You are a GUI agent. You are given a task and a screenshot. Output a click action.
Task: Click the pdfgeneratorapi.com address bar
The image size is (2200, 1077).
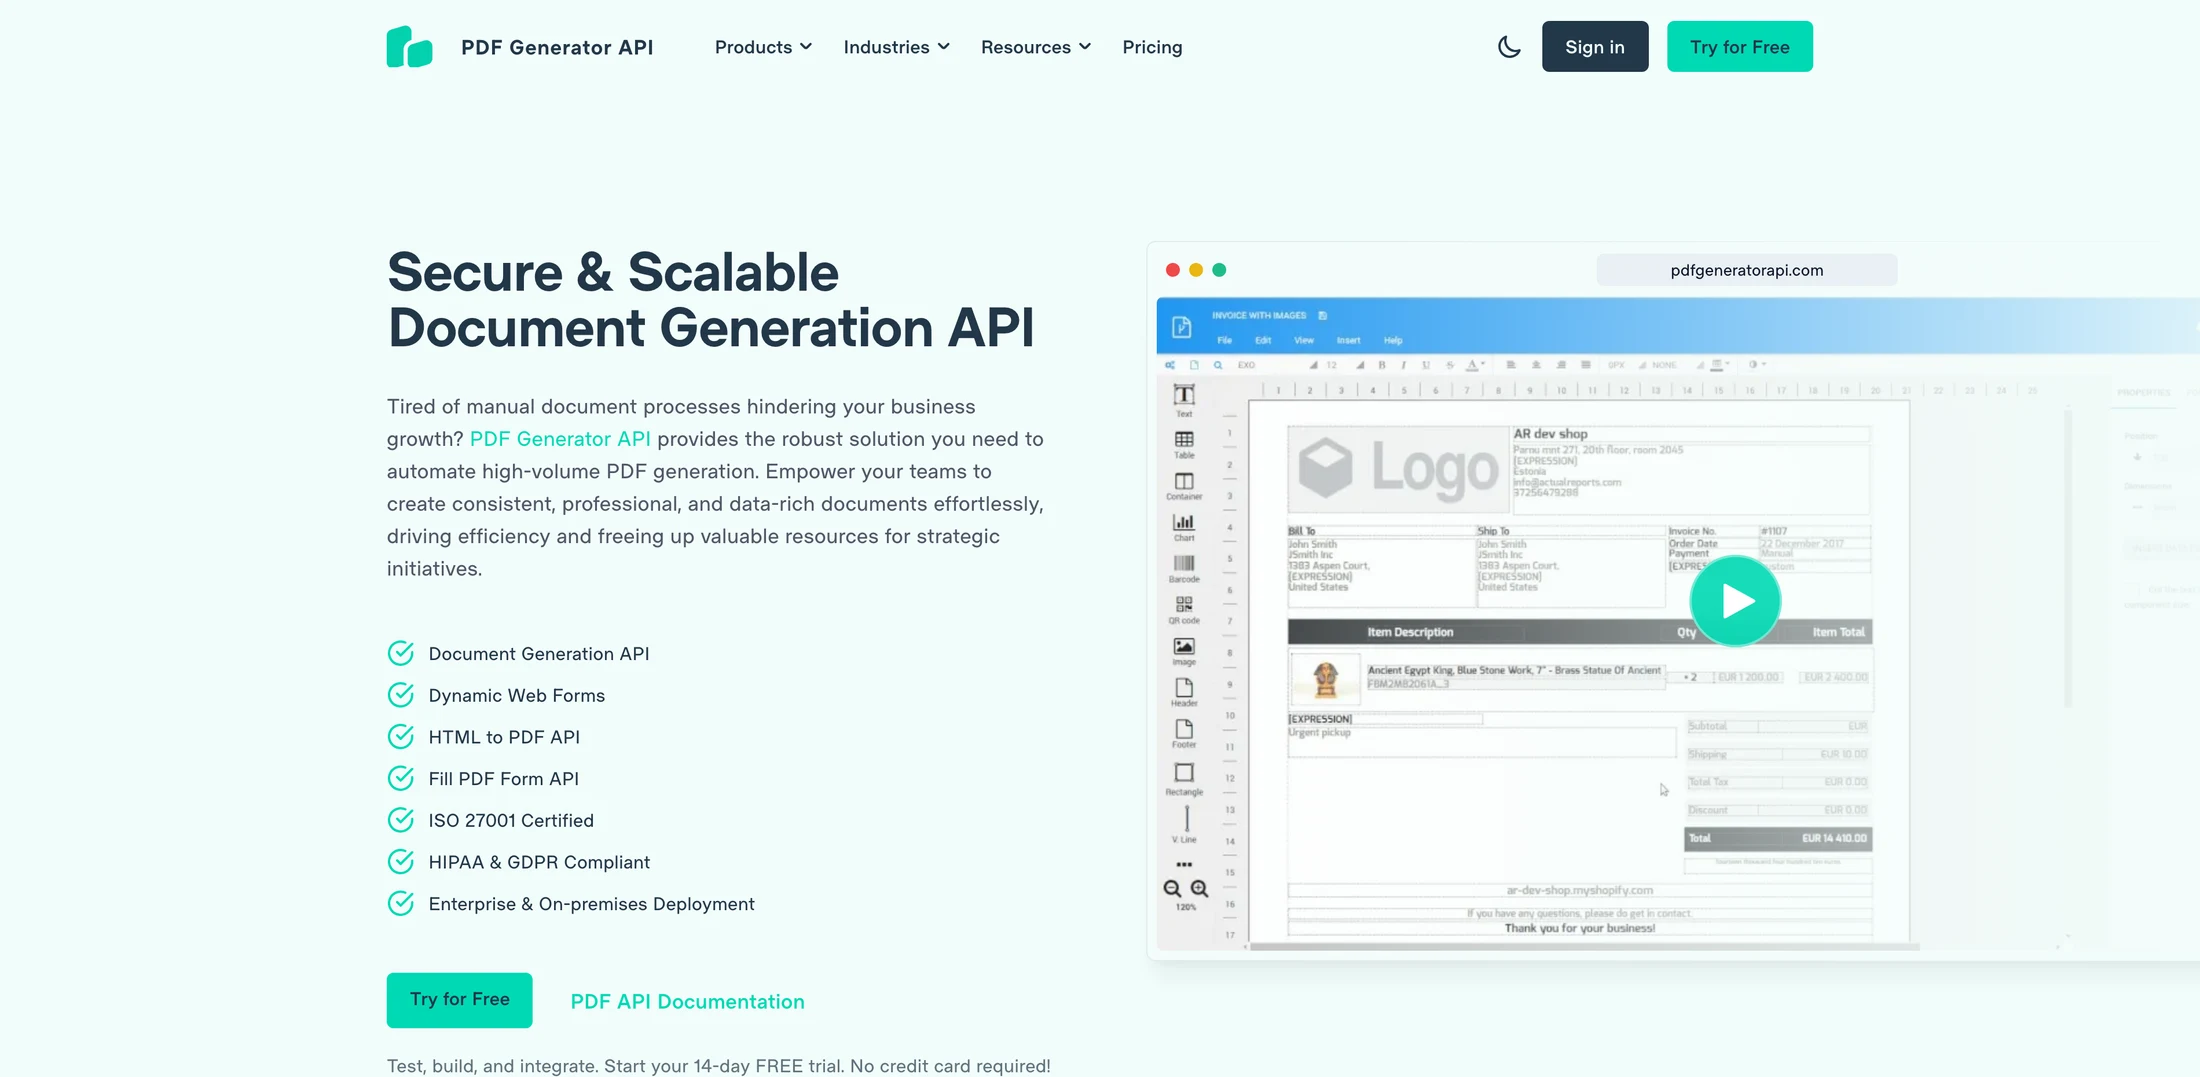(x=1746, y=270)
